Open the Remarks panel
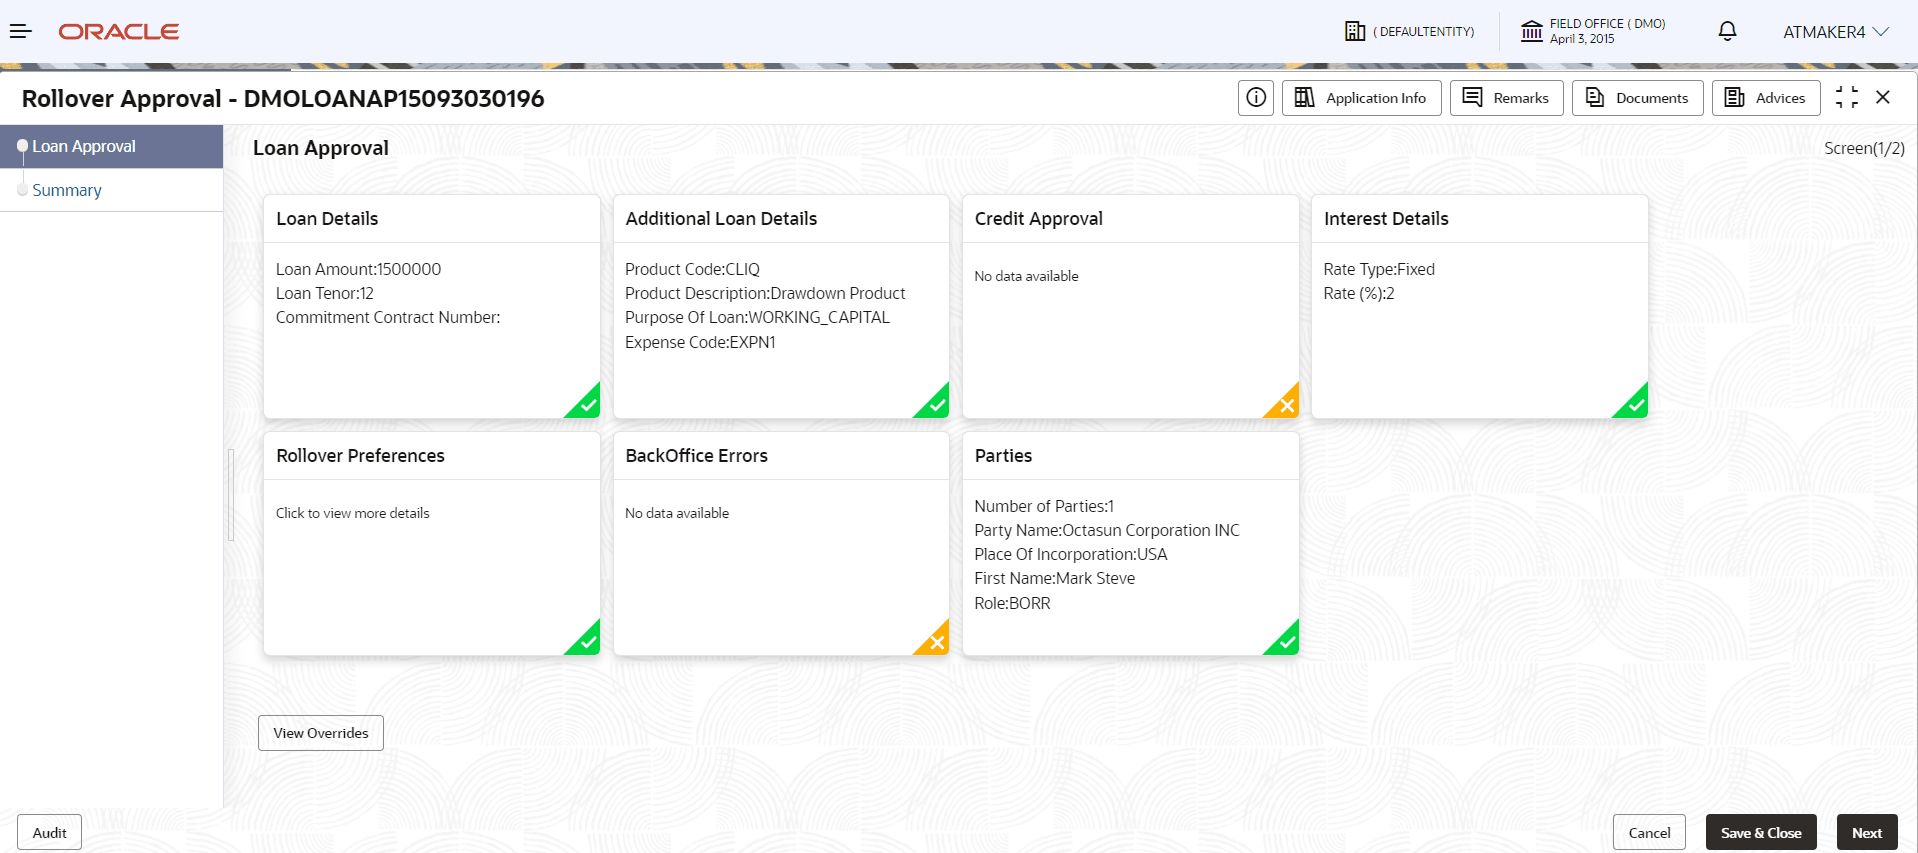Viewport: 1918px width, 853px height. (1507, 98)
